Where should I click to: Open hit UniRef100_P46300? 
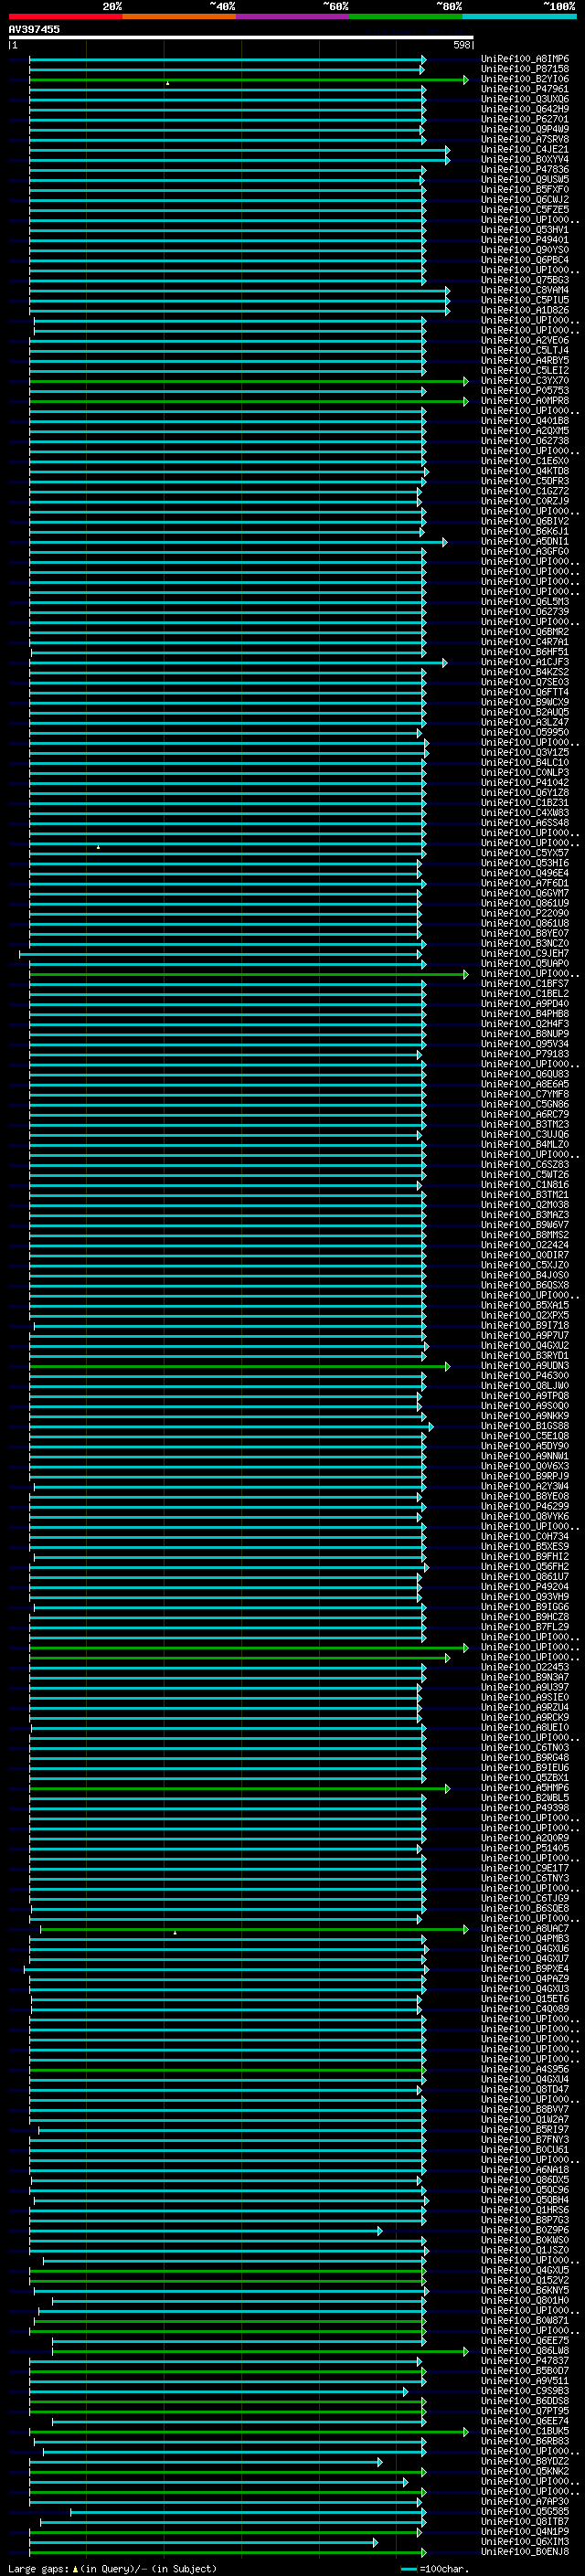coord(525,1376)
